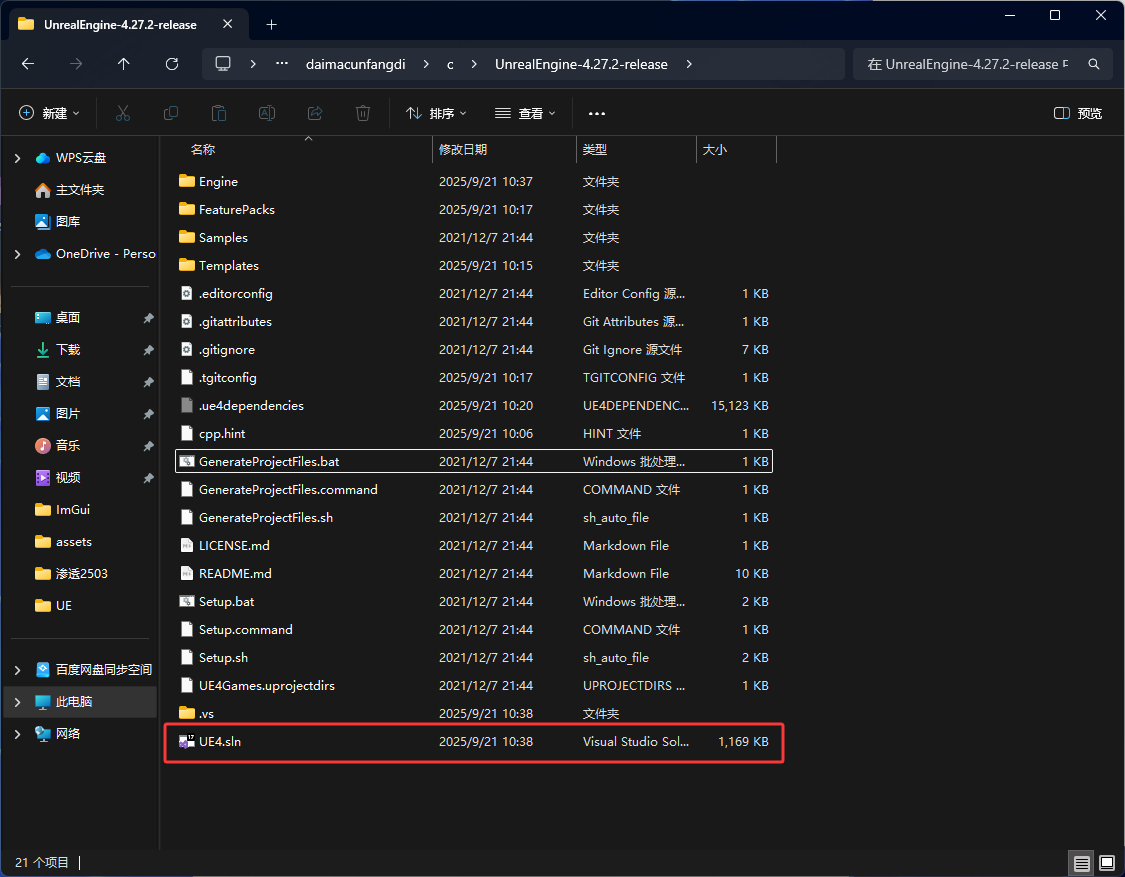Expand the WPS cloud drive tree node
The width and height of the screenshot is (1125, 877).
click(x=17, y=158)
